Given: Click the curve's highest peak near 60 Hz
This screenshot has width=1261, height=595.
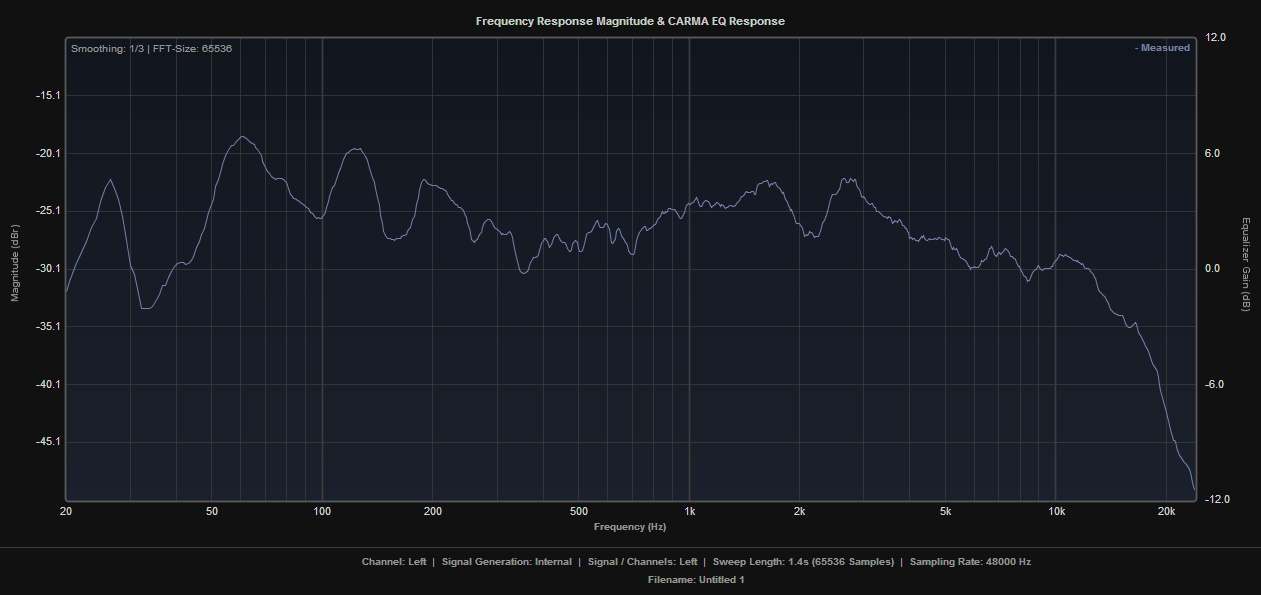Looking at the screenshot, I should (x=242, y=137).
